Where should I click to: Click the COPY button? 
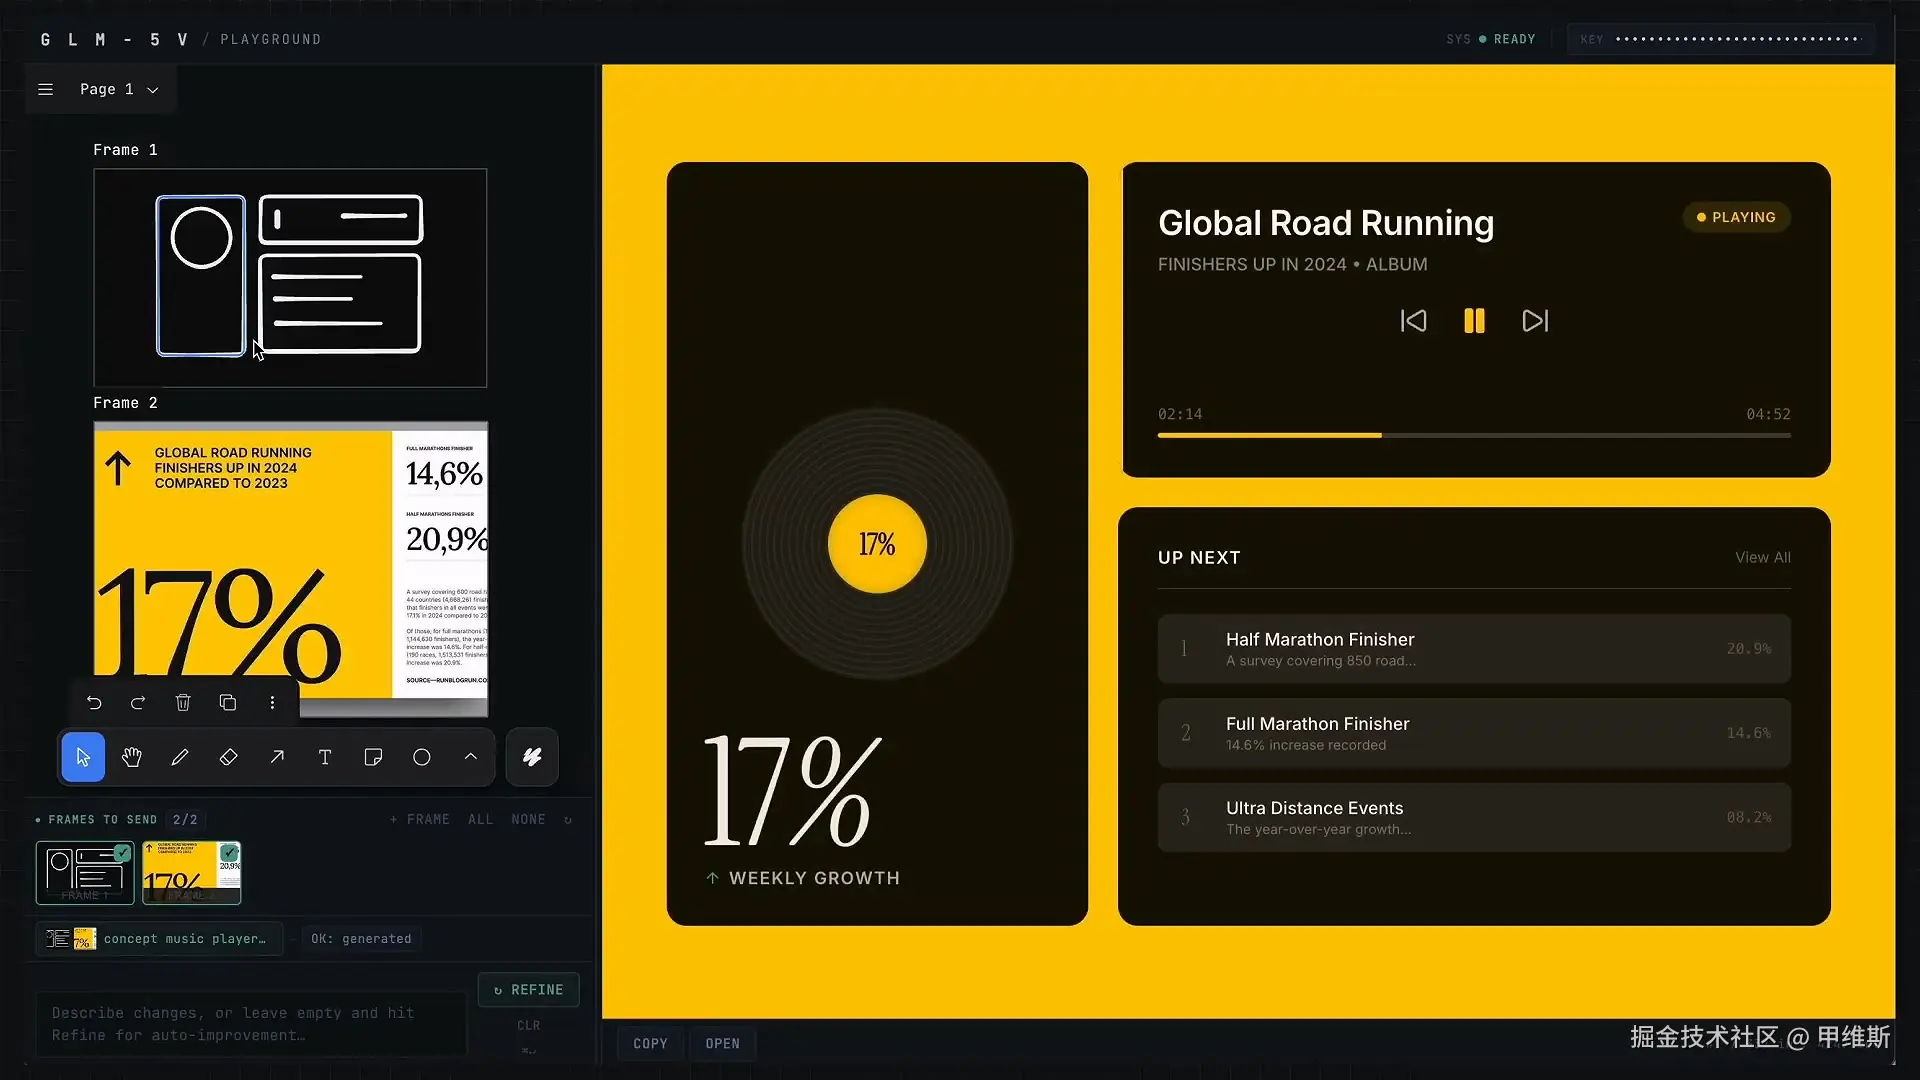click(650, 1044)
